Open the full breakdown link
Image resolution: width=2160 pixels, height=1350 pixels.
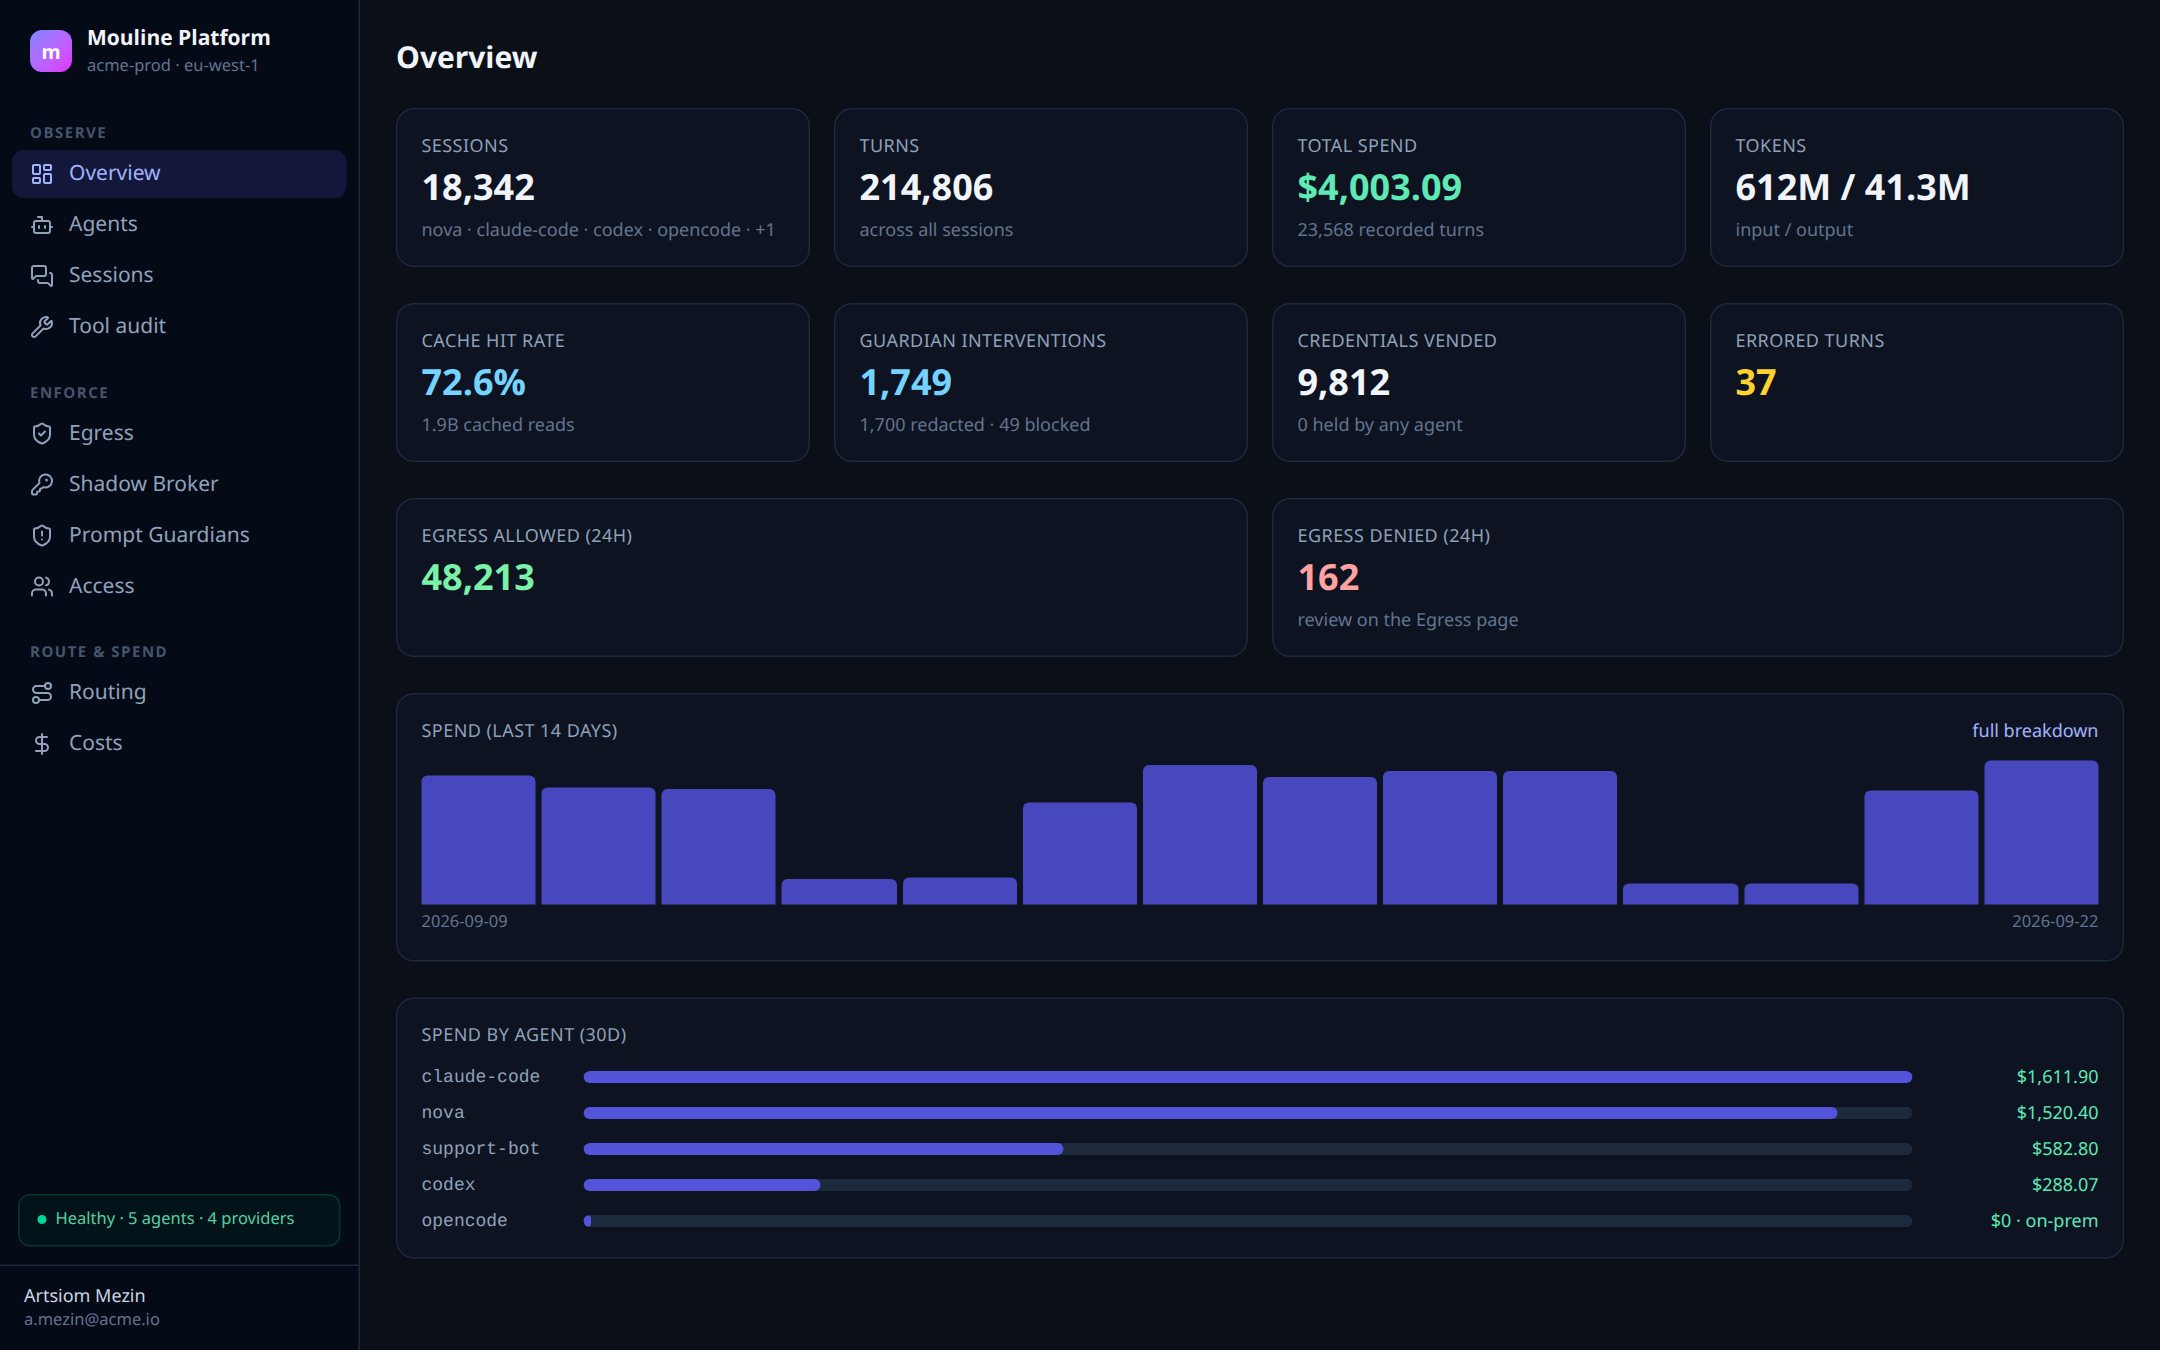2034,731
